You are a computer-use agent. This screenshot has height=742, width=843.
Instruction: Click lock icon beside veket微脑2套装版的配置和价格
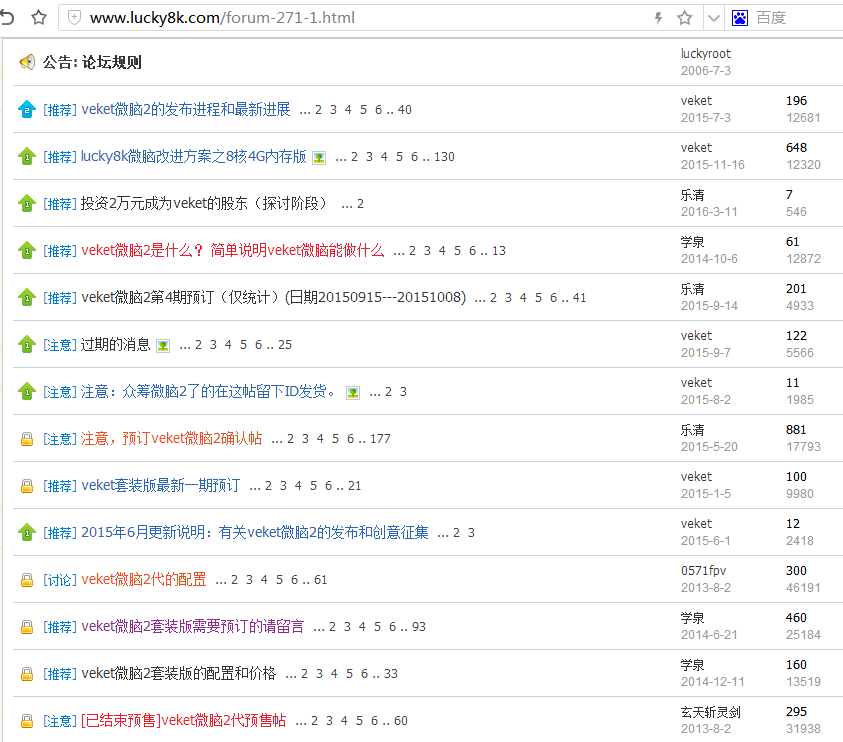[26, 674]
